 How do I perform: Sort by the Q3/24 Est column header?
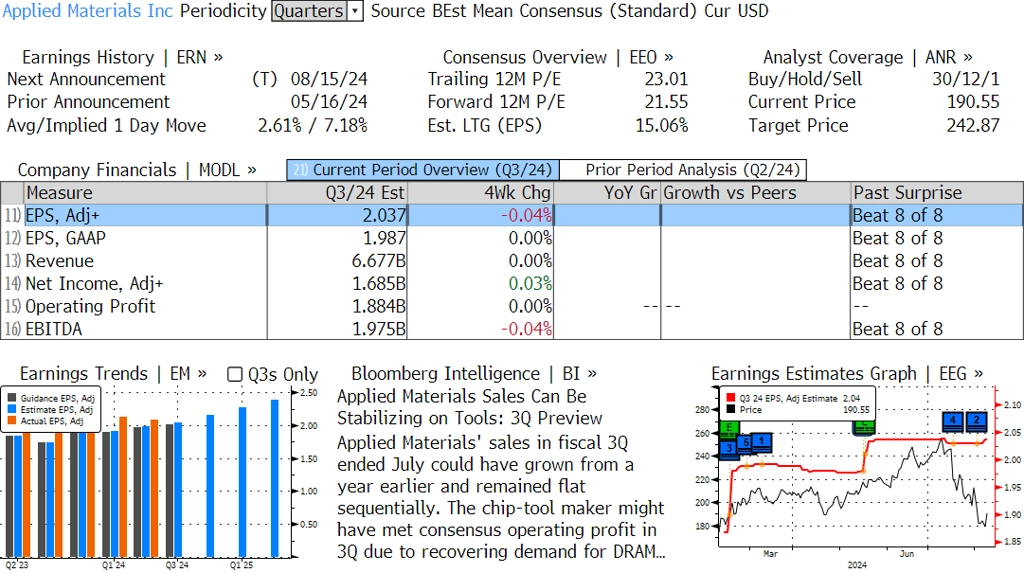tap(337, 193)
